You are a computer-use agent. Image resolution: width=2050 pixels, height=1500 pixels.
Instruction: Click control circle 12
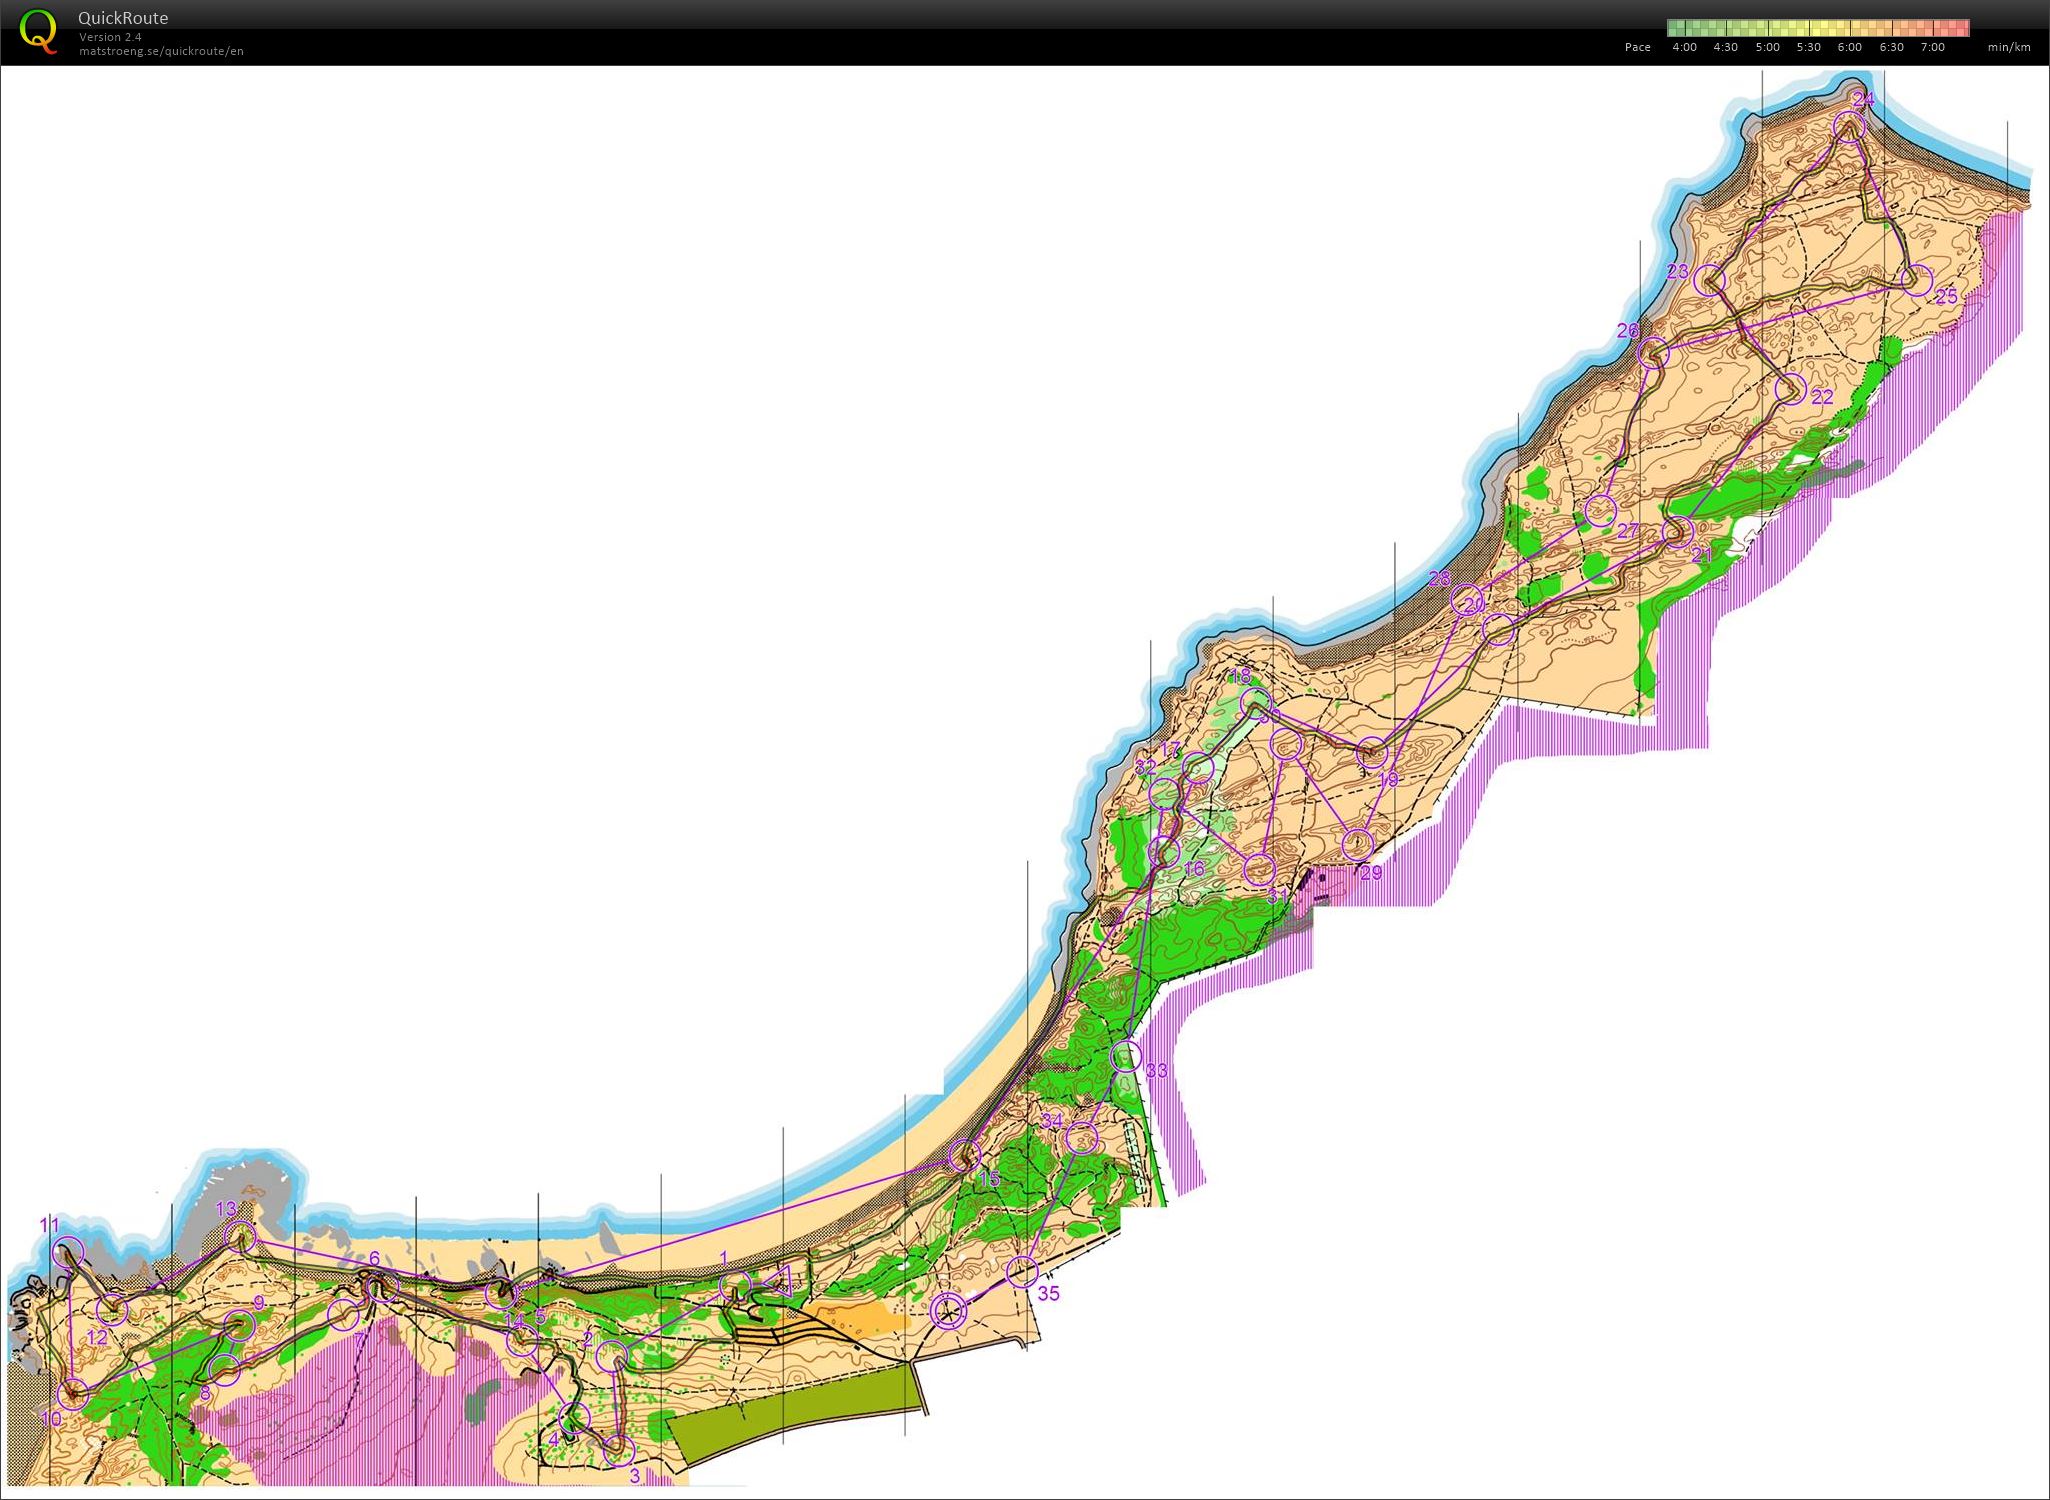113,1309
